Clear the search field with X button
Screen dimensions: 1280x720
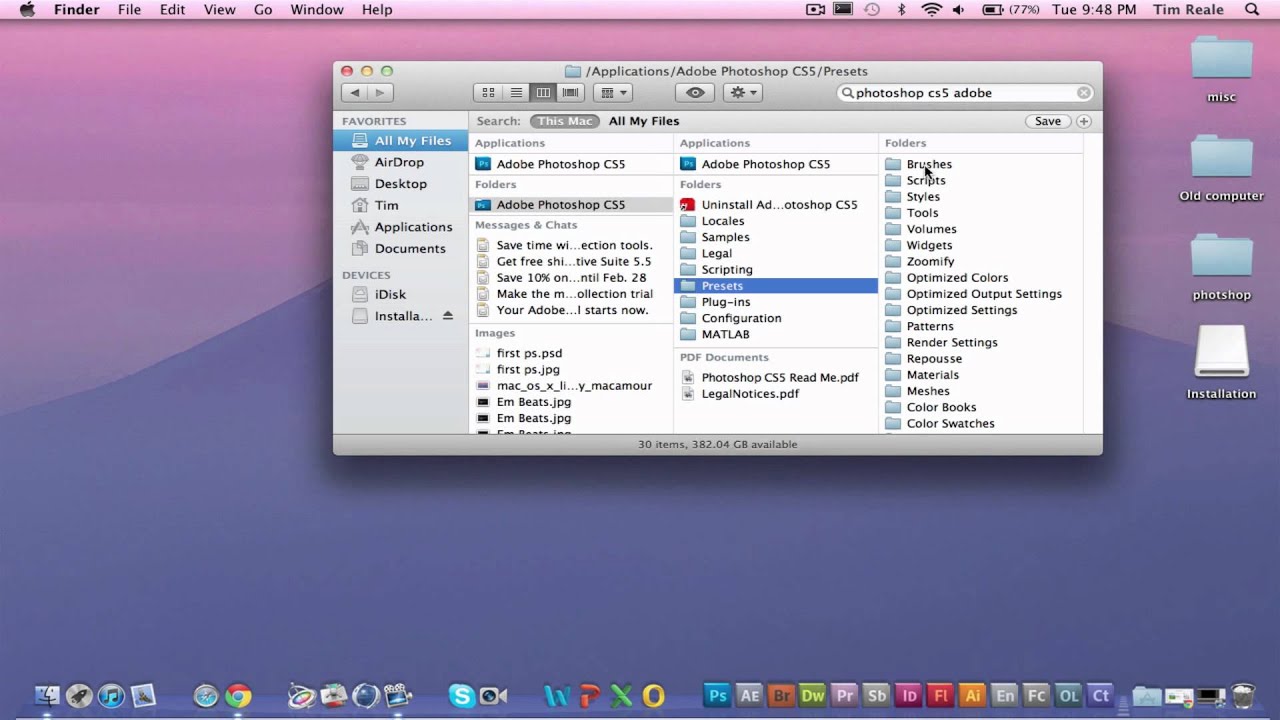coord(1084,92)
